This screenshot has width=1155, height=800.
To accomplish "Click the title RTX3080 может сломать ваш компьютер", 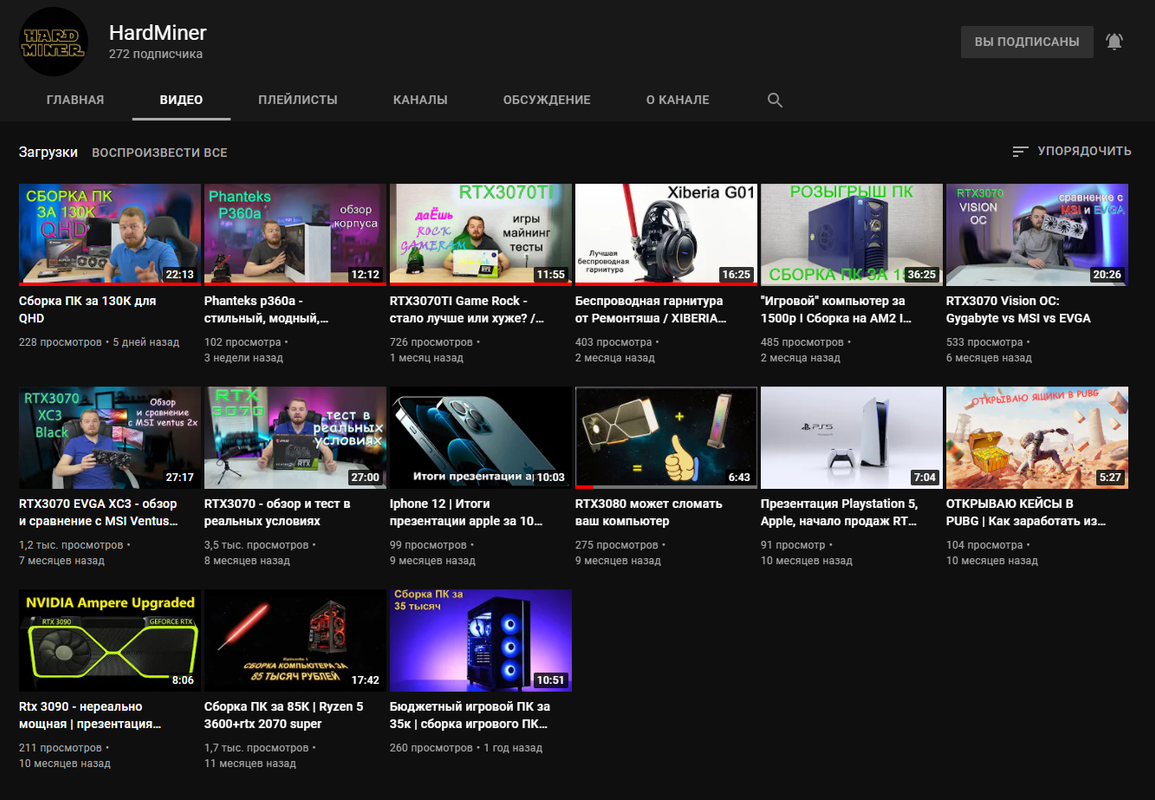I will point(649,513).
